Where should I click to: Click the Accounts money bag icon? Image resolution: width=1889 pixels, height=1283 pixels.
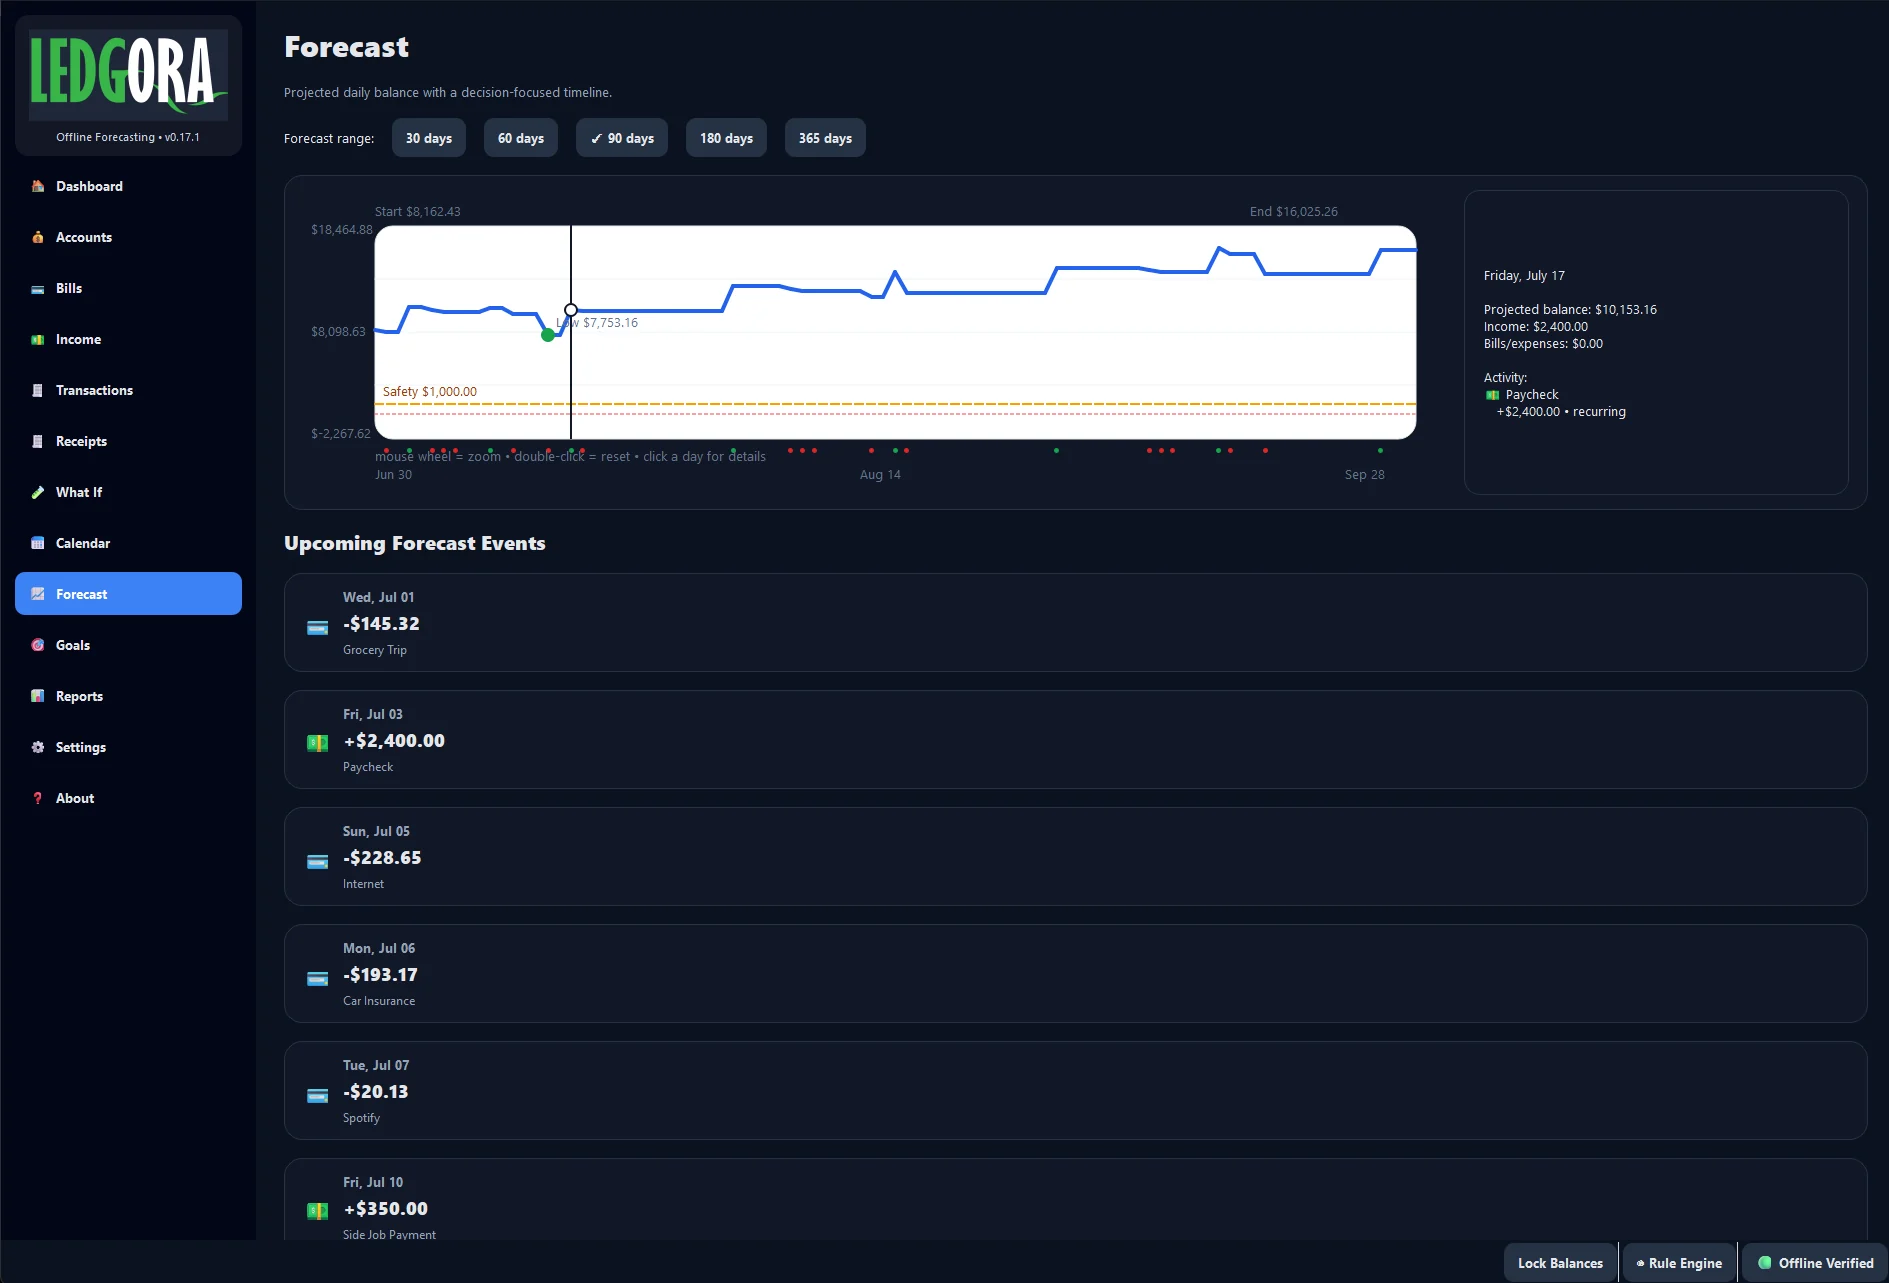click(x=38, y=237)
